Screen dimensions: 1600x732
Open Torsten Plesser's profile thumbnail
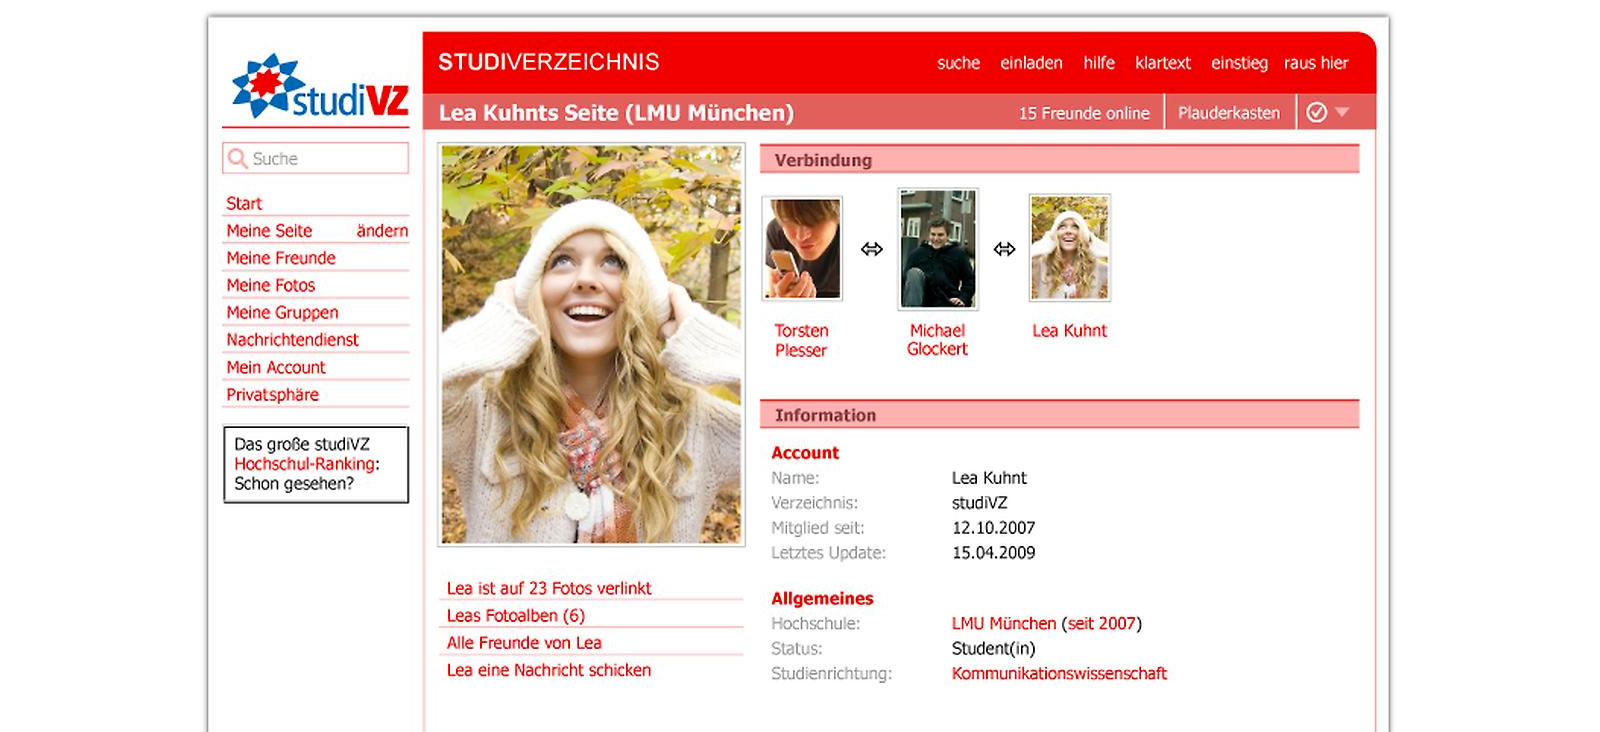(802, 248)
